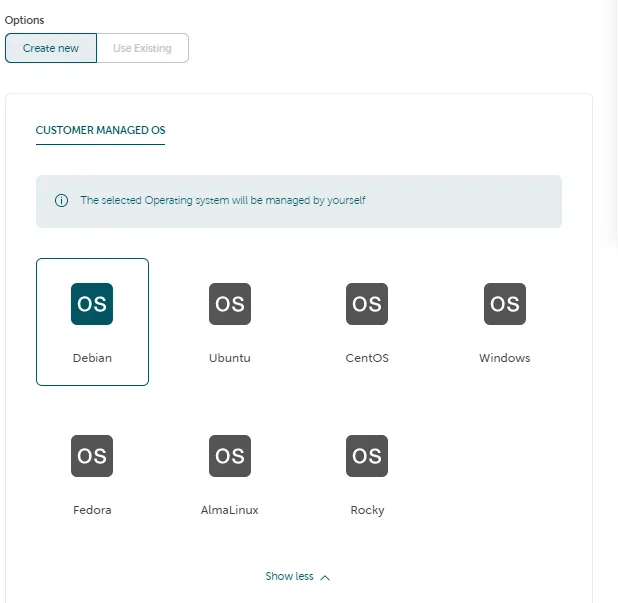Screen dimensions: 618x603
Task: Choose the Fedora OS icon
Action: [x=92, y=456]
